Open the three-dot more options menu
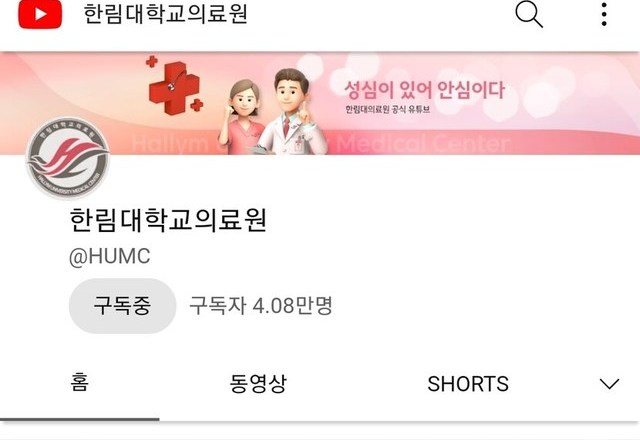Viewport: 640px width, 440px height. (x=604, y=15)
